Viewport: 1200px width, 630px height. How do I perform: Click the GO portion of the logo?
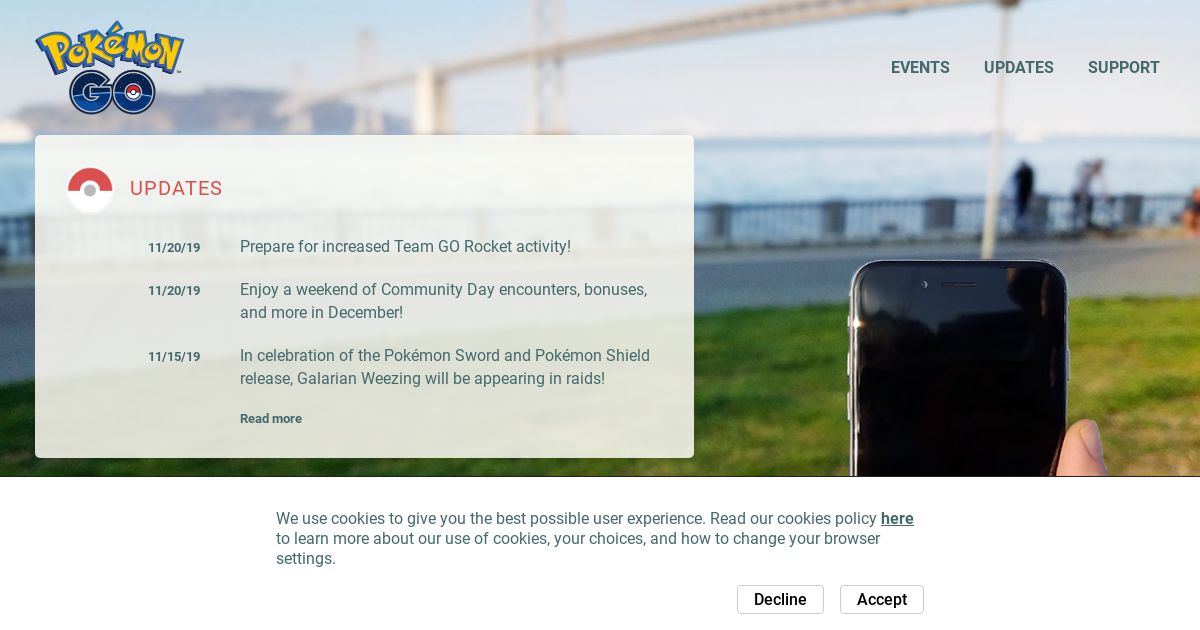pos(112,92)
